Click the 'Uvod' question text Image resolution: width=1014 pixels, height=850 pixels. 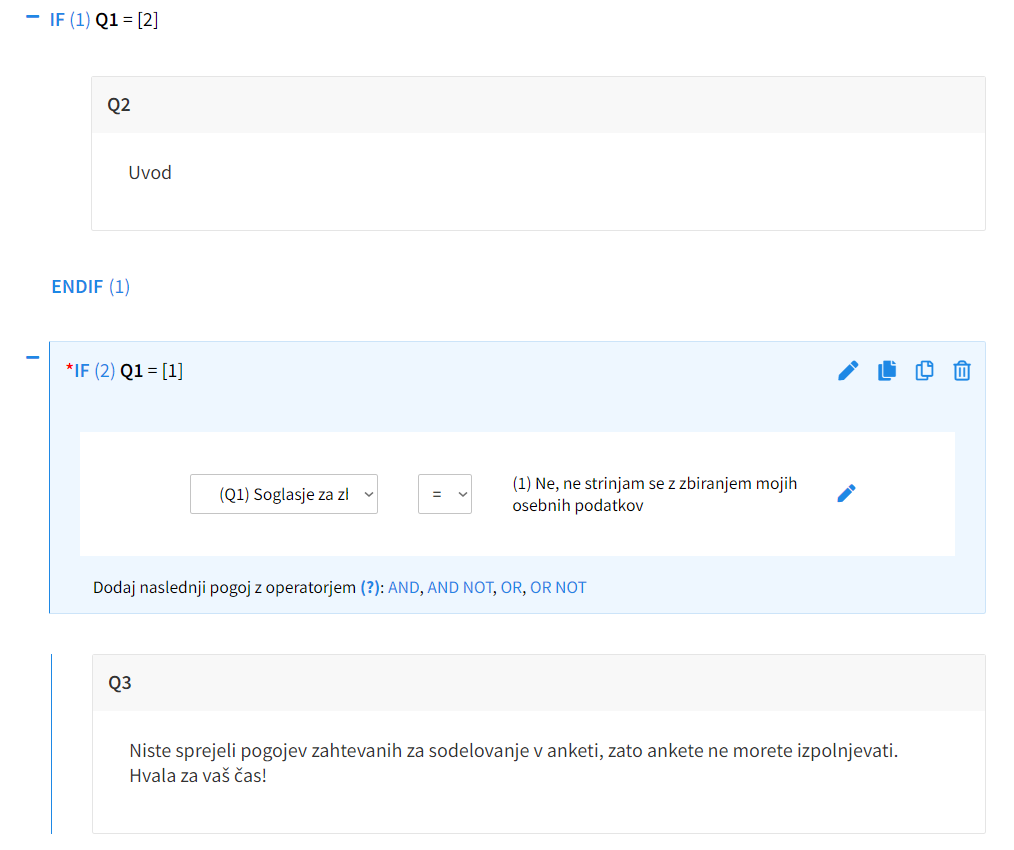[150, 173]
